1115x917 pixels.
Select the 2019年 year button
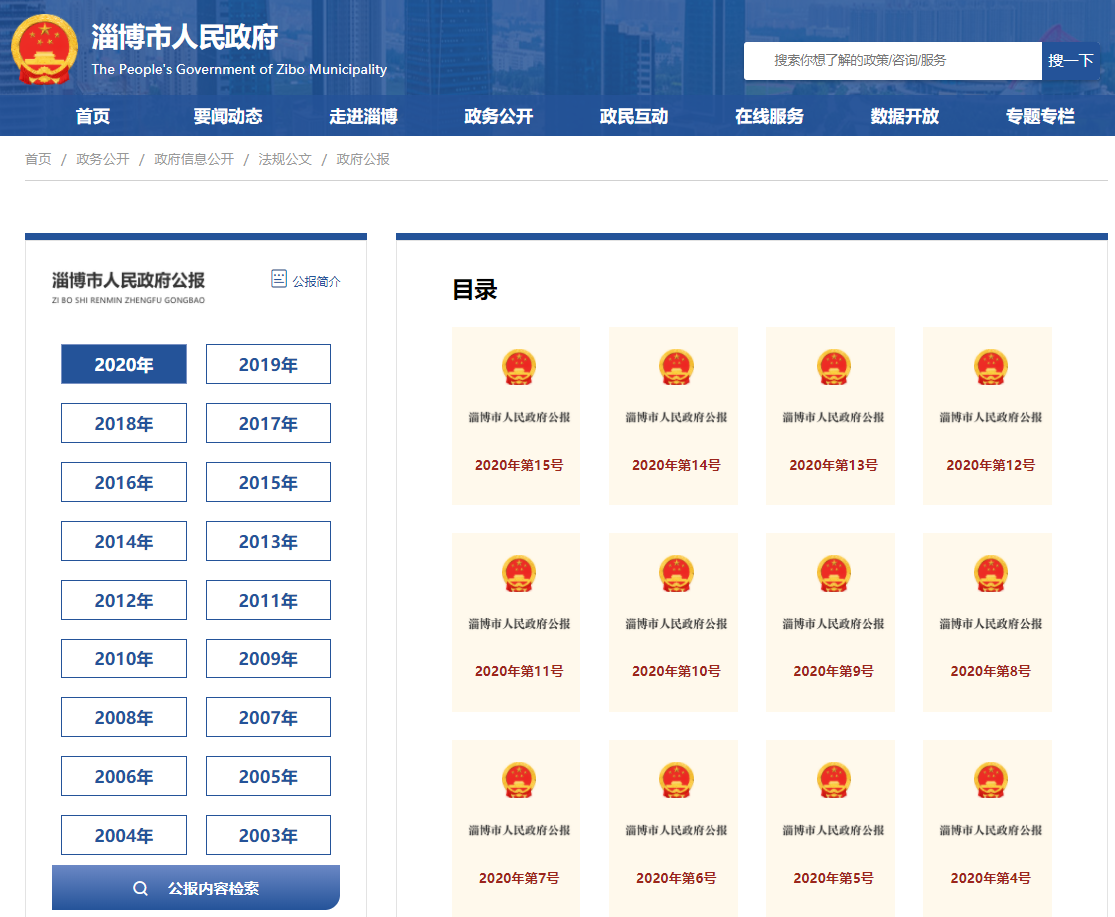pos(268,364)
